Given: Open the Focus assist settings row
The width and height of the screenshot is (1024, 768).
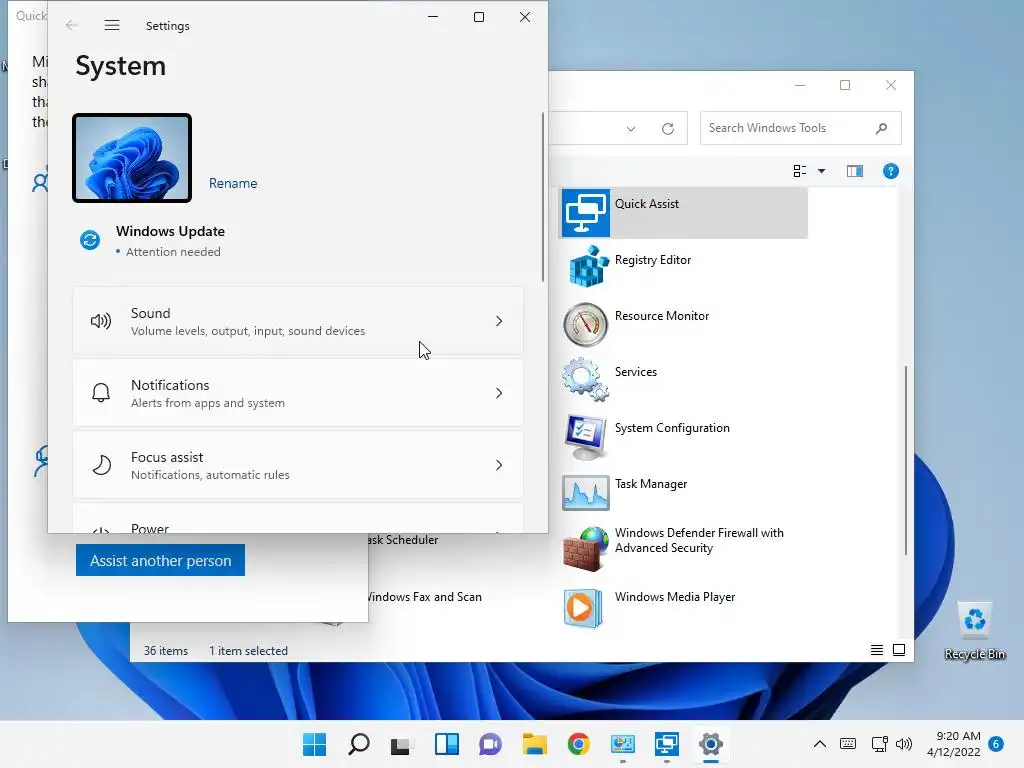Looking at the screenshot, I should [298, 465].
